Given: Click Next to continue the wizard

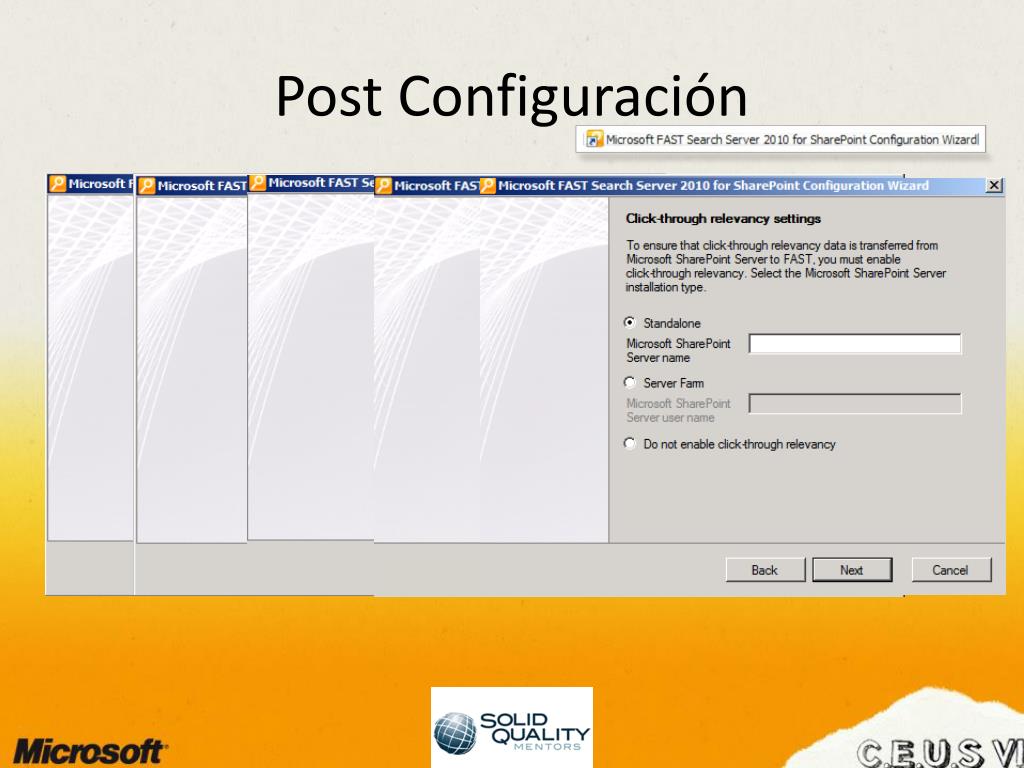Looking at the screenshot, I should pyautogui.click(x=852, y=570).
